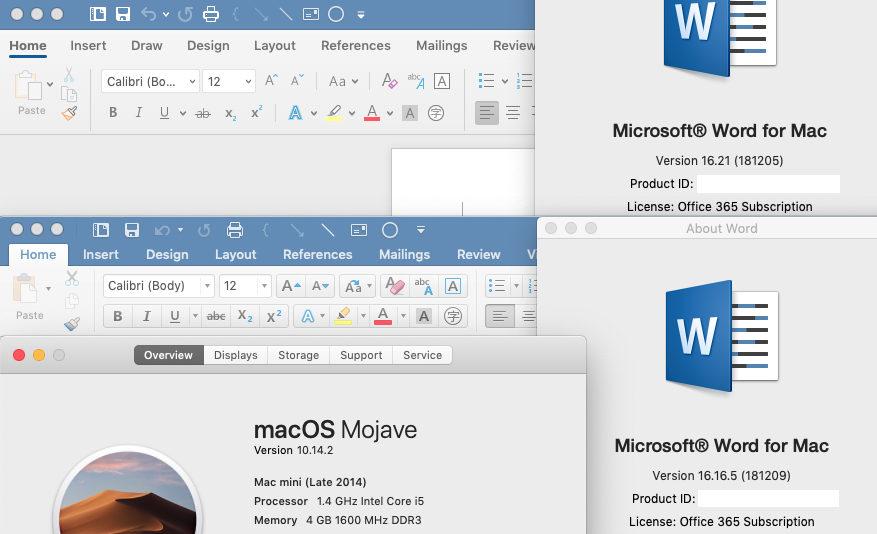Open Mailings tab in lower Word window
Screen dimensions: 877x534
point(404,254)
